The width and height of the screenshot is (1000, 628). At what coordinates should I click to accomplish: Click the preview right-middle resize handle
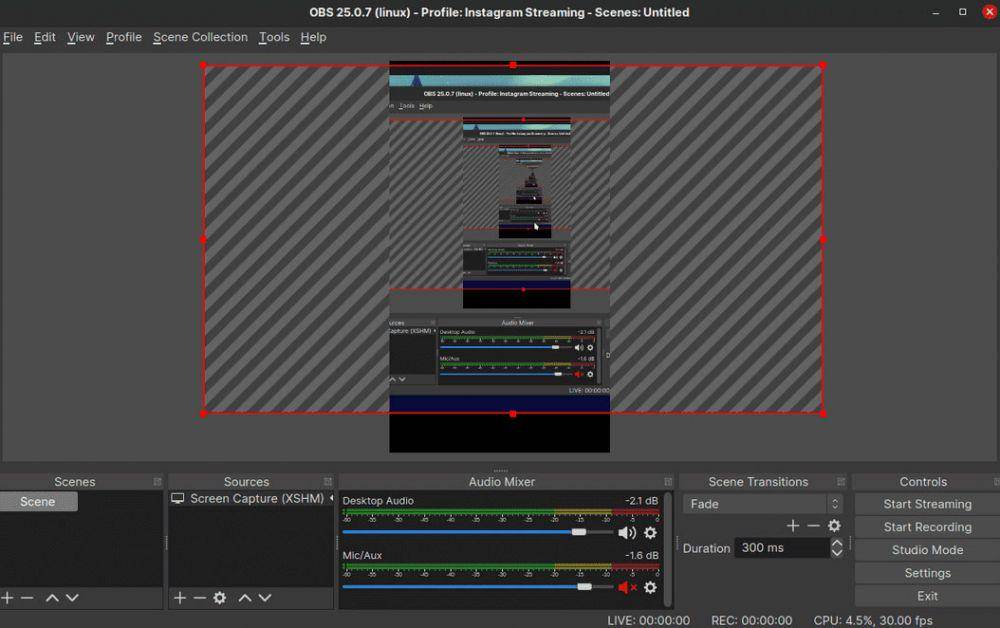click(823, 240)
